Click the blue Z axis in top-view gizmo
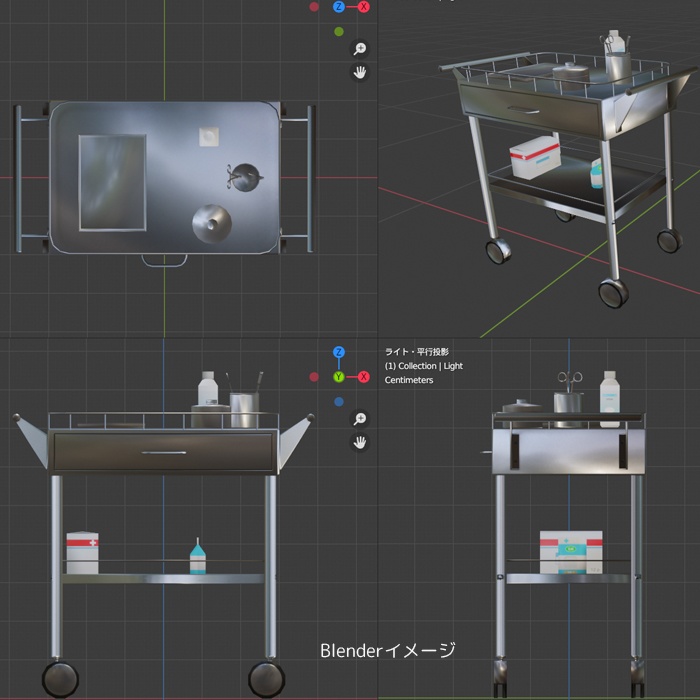Image resolution: width=700 pixels, height=700 pixels. point(339,7)
